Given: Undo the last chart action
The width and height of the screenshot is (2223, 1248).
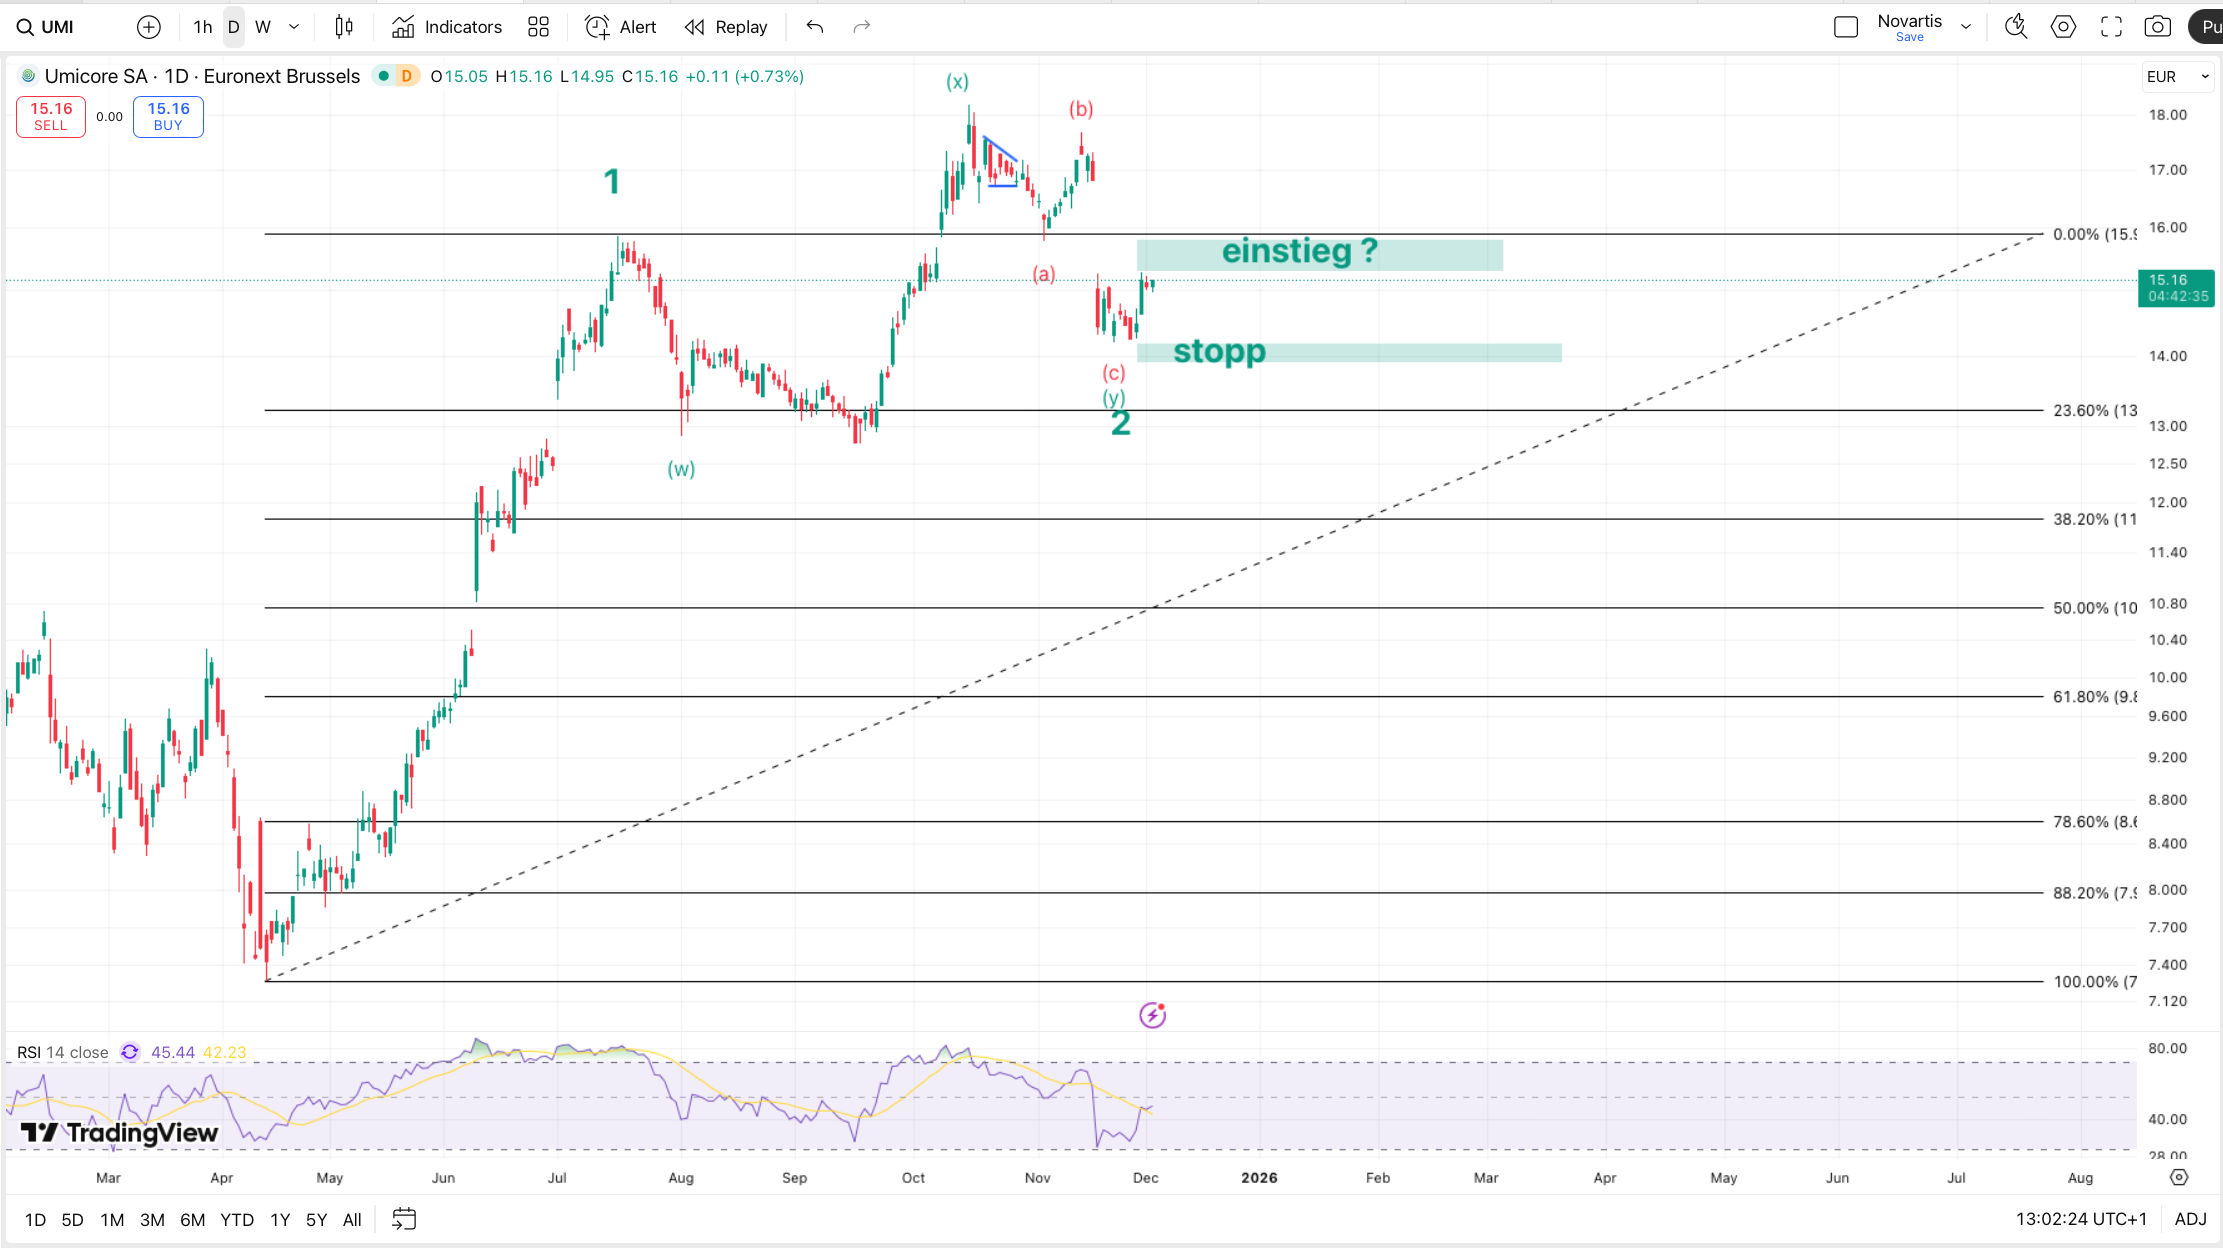Looking at the screenshot, I should coord(815,27).
